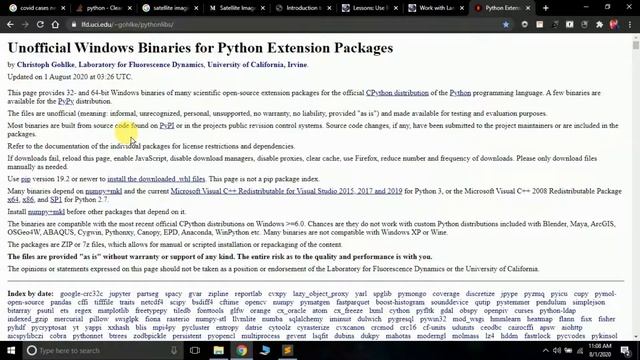Jump to rasterio in the index
The image size is (640, 360).
pos(178,319)
